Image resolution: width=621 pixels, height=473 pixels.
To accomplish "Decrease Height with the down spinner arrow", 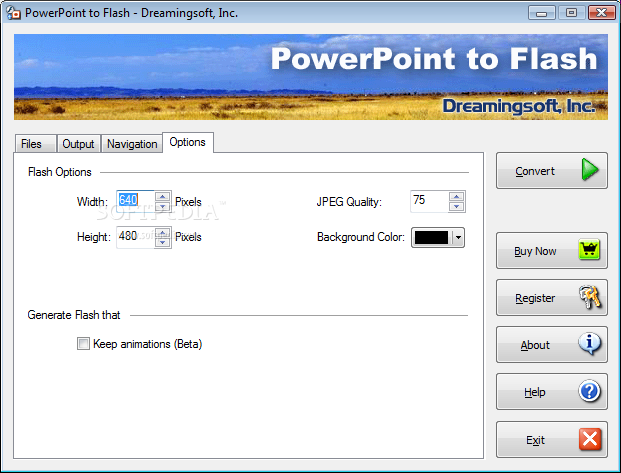I will pos(162,242).
